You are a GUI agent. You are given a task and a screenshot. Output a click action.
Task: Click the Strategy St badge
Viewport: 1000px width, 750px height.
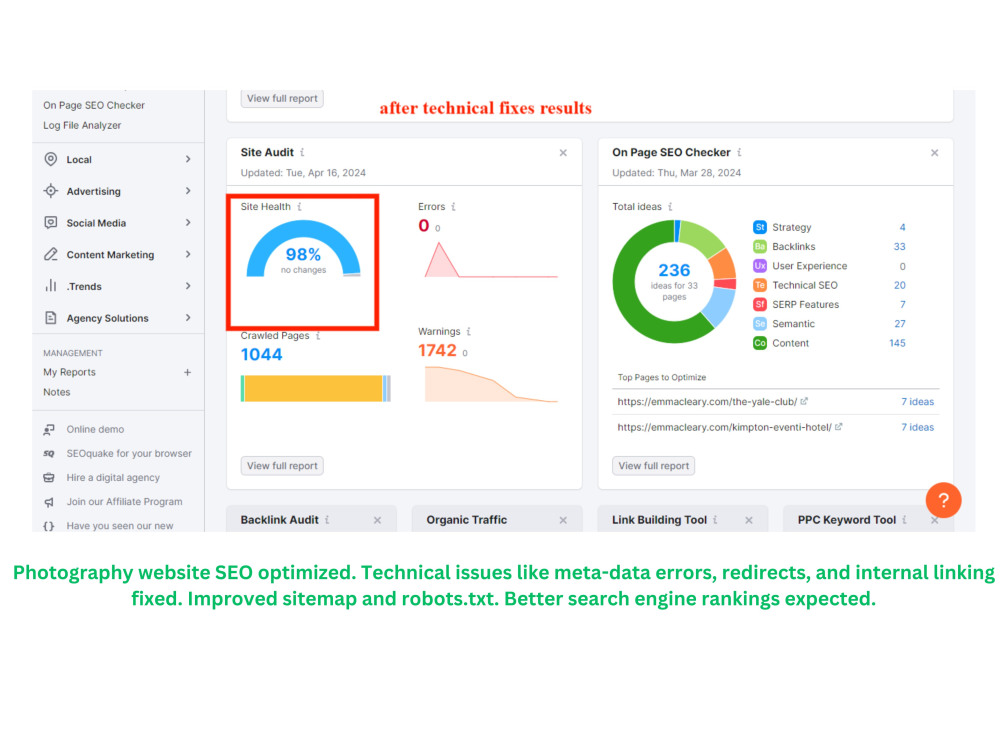(760, 227)
